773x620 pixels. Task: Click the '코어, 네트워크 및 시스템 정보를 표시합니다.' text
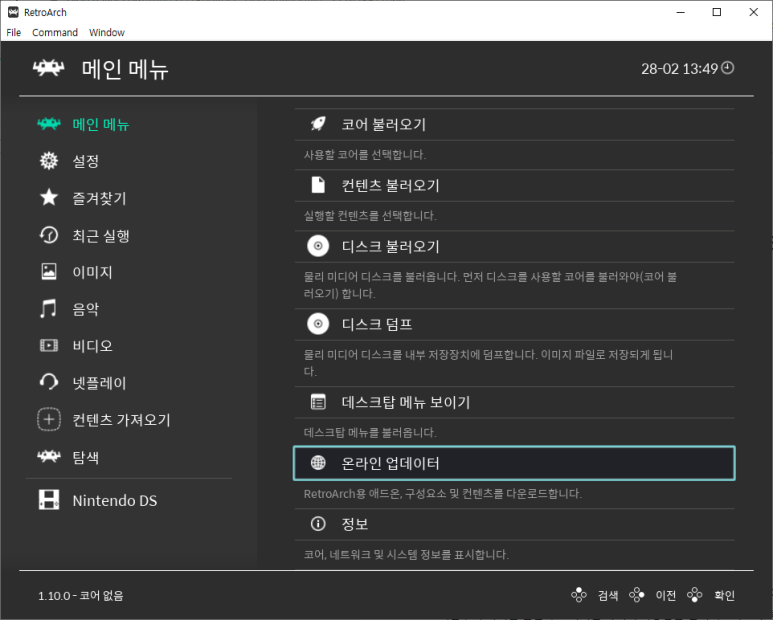(406, 554)
